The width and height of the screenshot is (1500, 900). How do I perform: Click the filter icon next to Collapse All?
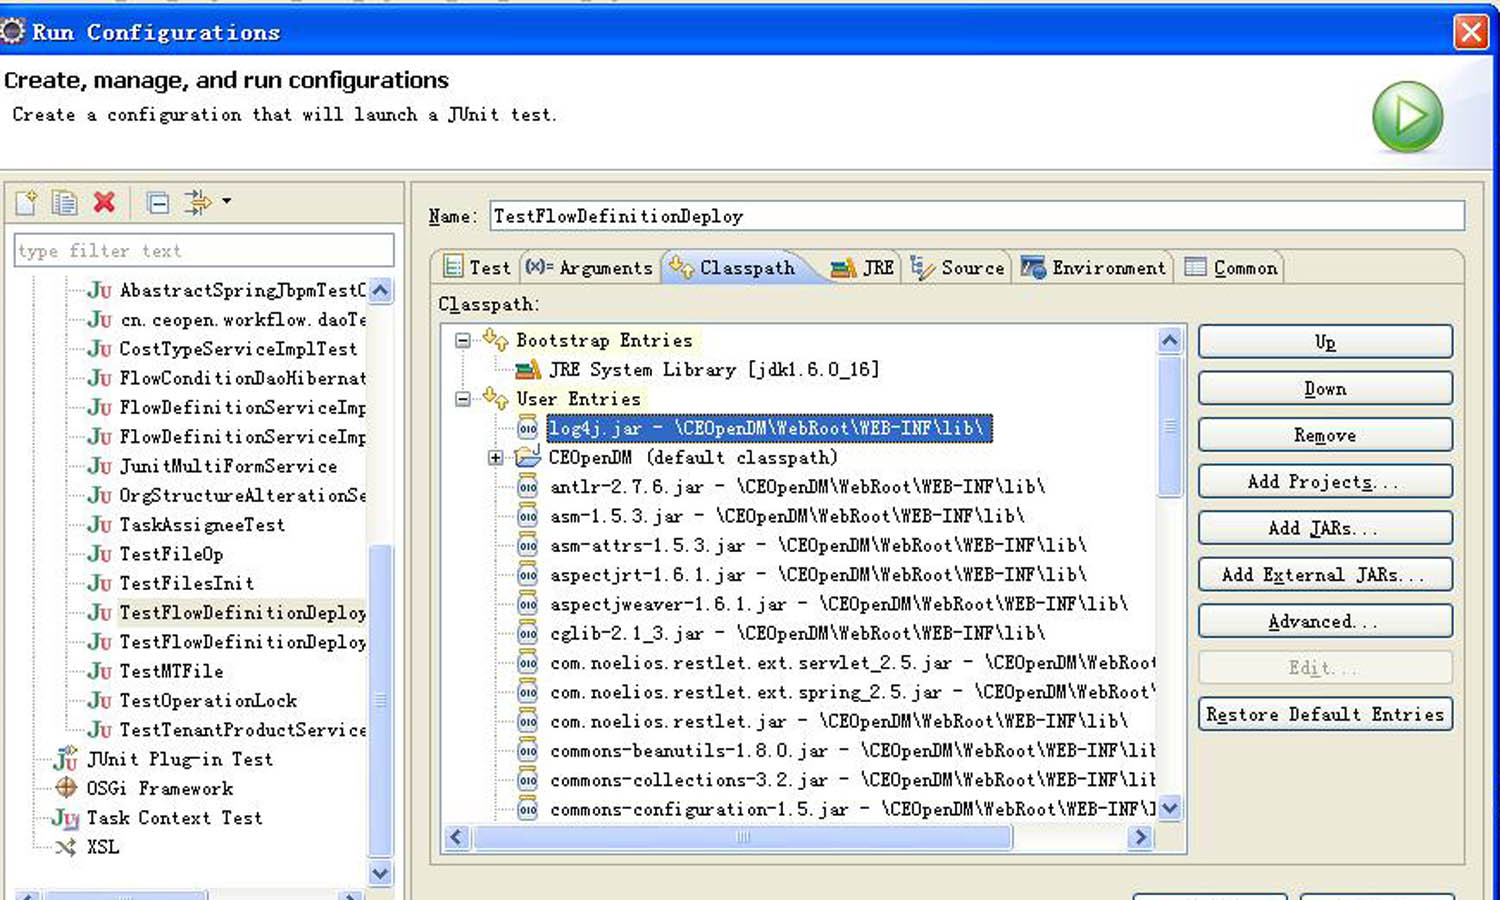pos(198,202)
